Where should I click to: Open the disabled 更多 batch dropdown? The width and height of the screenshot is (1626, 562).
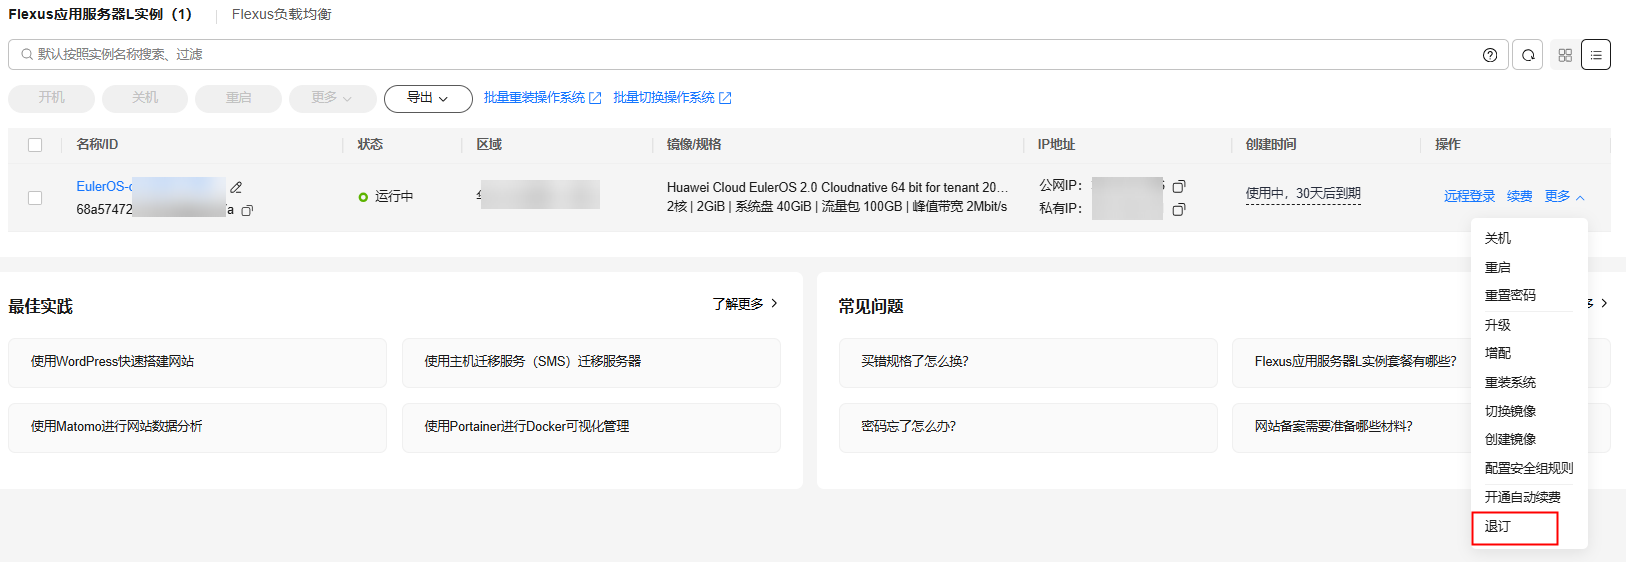332,98
